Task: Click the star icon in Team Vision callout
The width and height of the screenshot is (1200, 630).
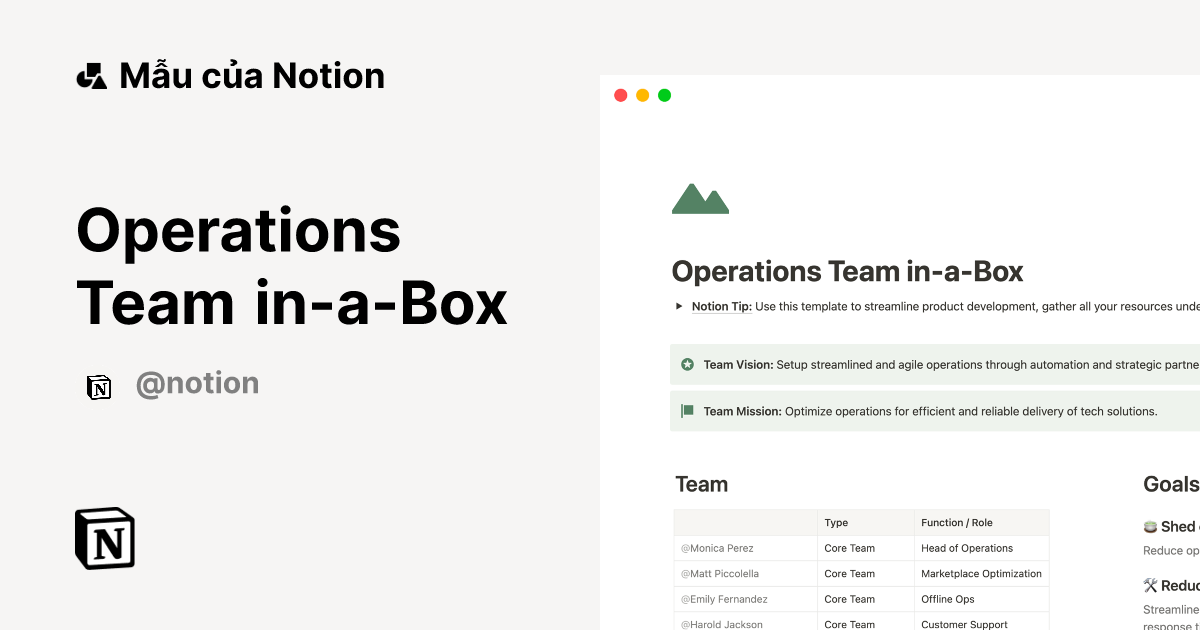Action: click(x=687, y=364)
